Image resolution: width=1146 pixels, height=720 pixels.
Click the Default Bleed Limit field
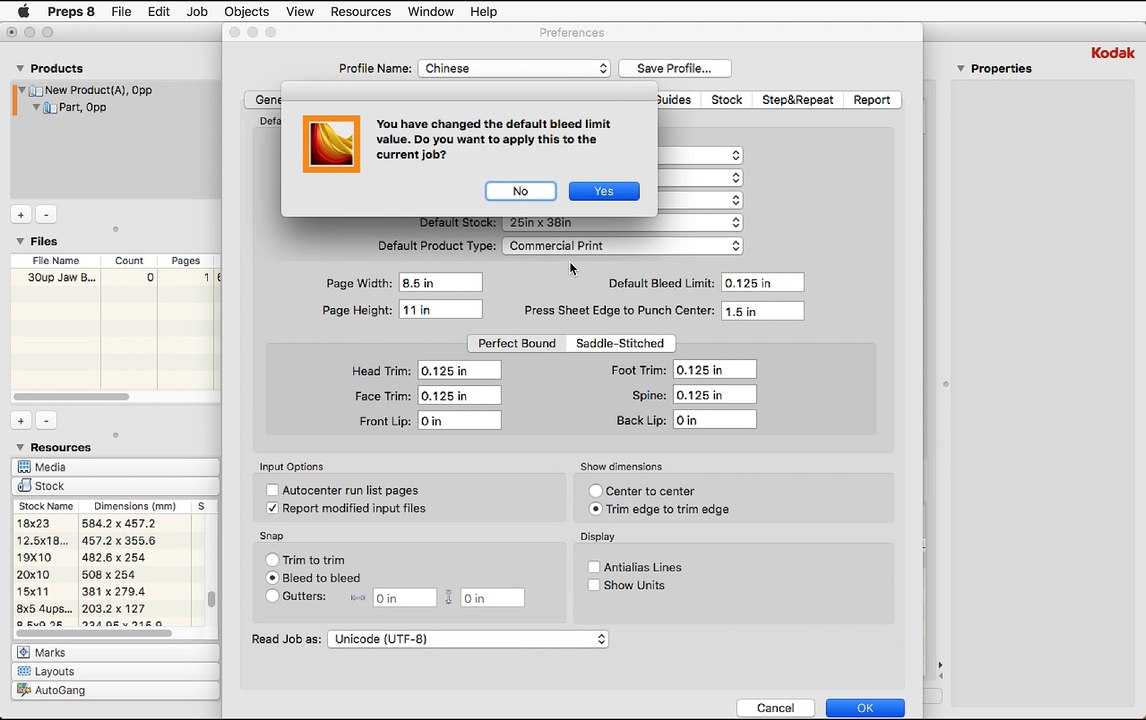pyautogui.click(x=762, y=283)
